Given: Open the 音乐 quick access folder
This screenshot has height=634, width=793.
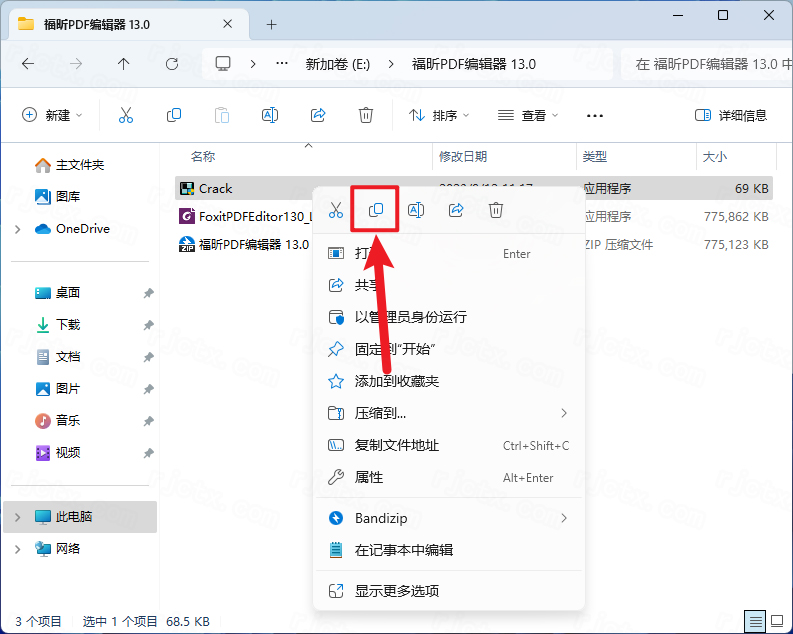Looking at the screenshot, I should pyautogui.click(x=57, y=421).
